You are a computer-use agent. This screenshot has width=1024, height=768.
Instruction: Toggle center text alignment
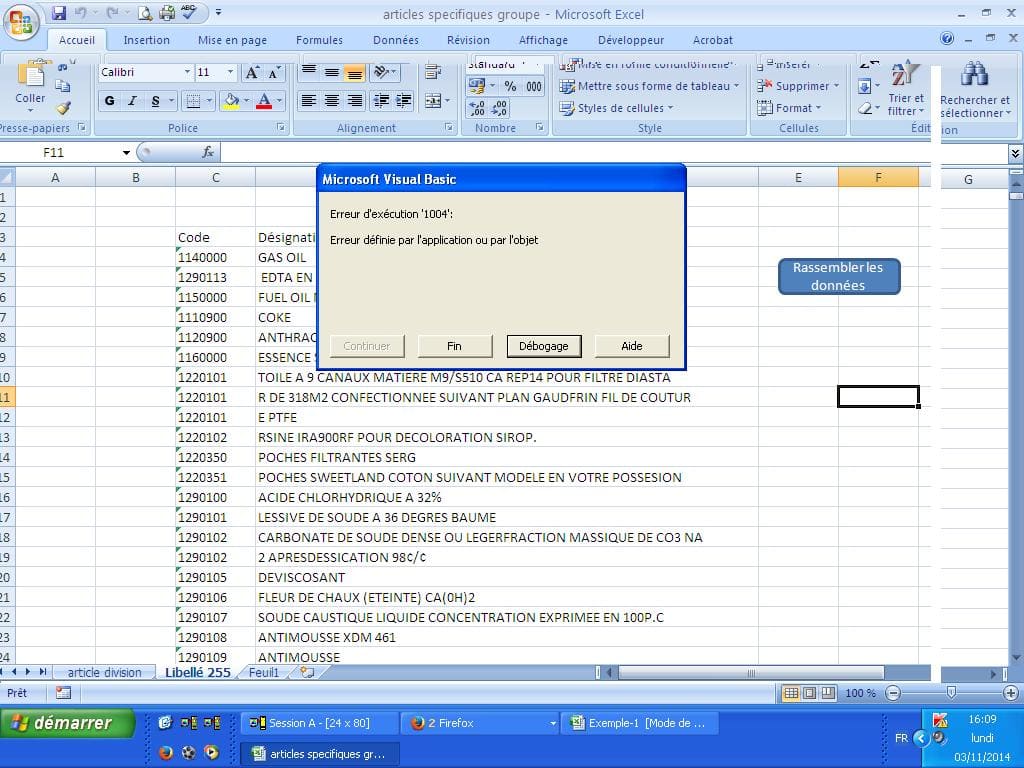[x=331, y=101]
